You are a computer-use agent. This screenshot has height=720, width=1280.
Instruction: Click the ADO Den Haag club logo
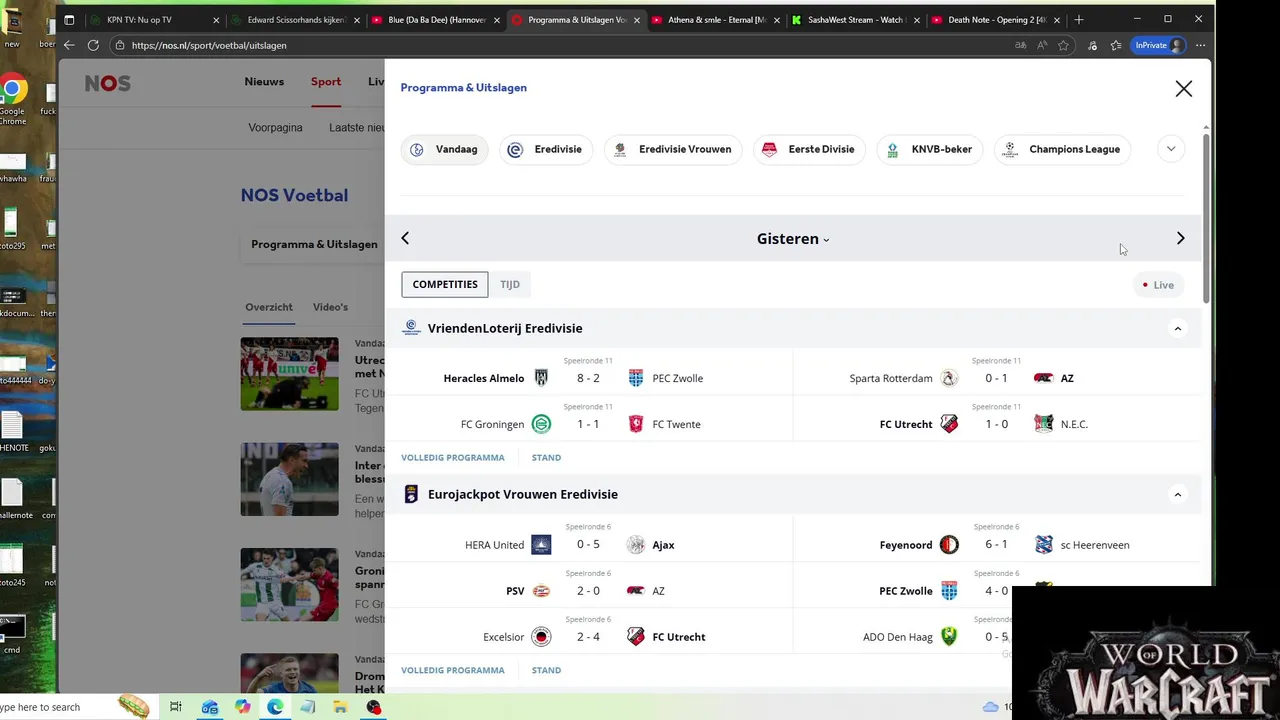tap(949, 637)
